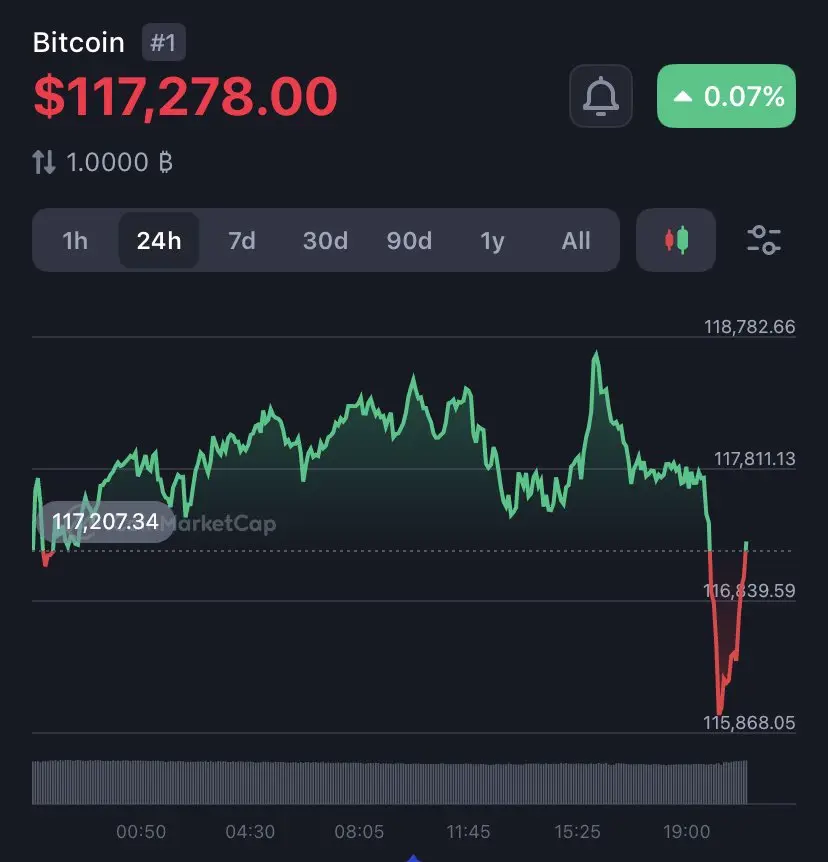Select the 1h time range
The image size is (828, 862).
coord(75,240)
